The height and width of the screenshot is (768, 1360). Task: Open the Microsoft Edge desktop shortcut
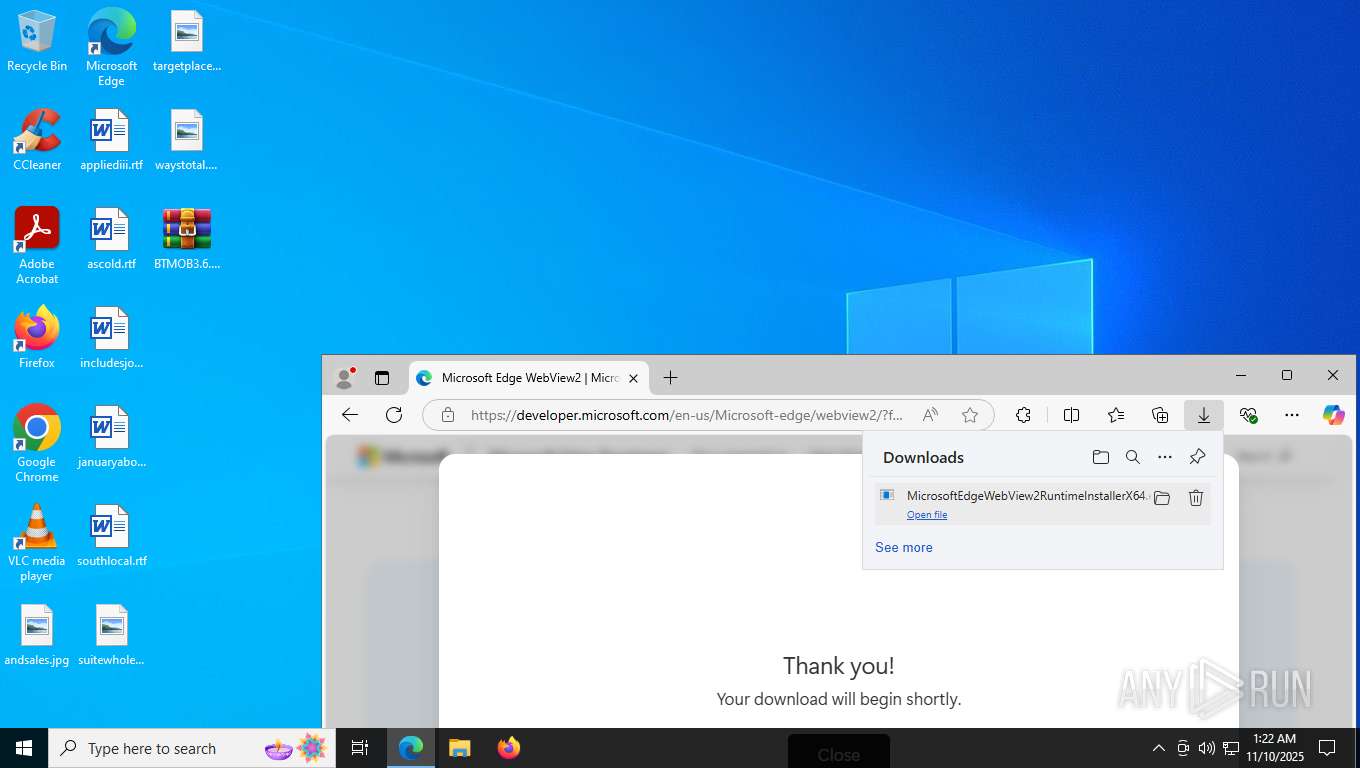pos(111,46)
